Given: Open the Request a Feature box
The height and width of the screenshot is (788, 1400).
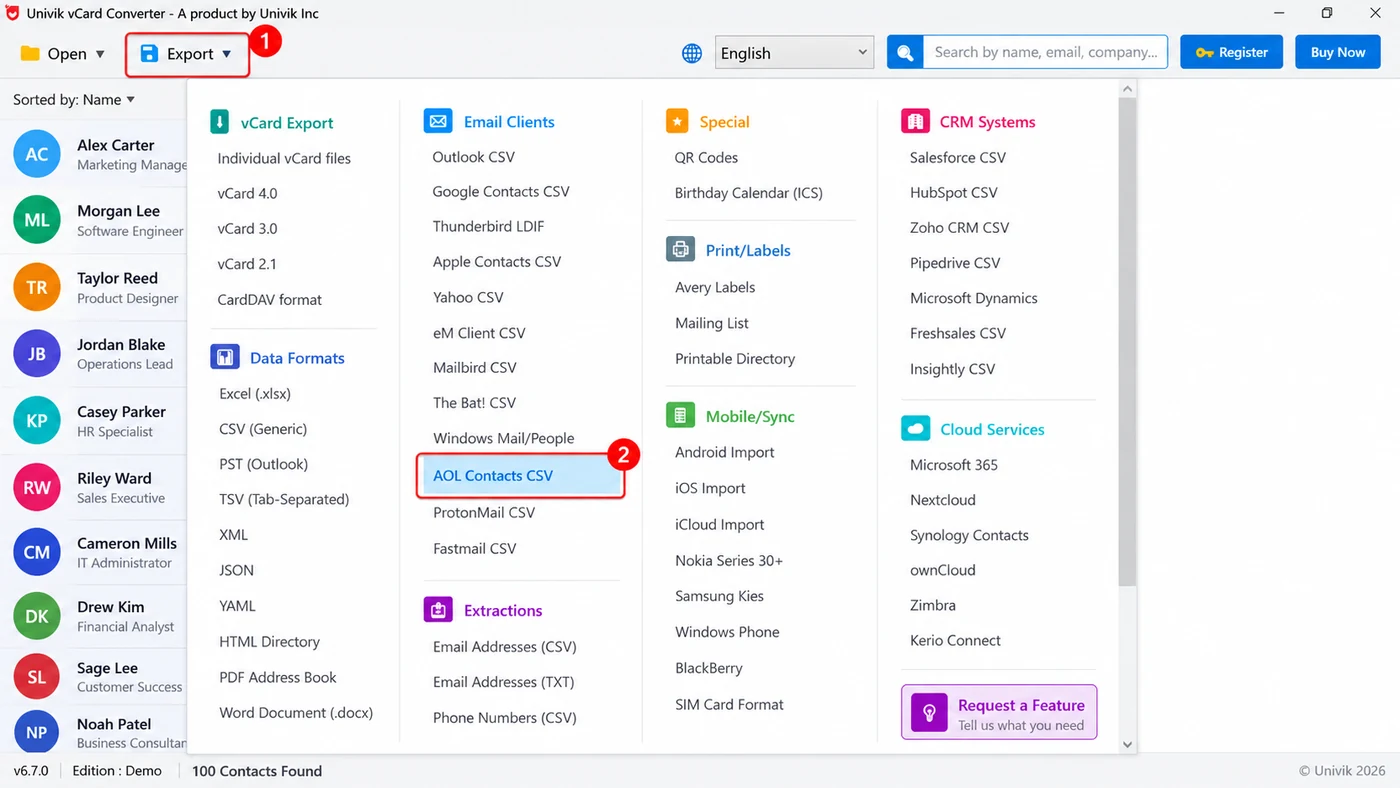Looking at the screenshot, I should click(999, 712).
